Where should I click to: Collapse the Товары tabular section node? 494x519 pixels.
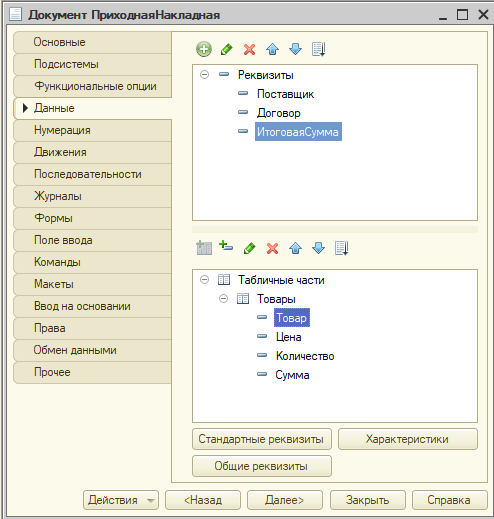[x=223, y=298]
